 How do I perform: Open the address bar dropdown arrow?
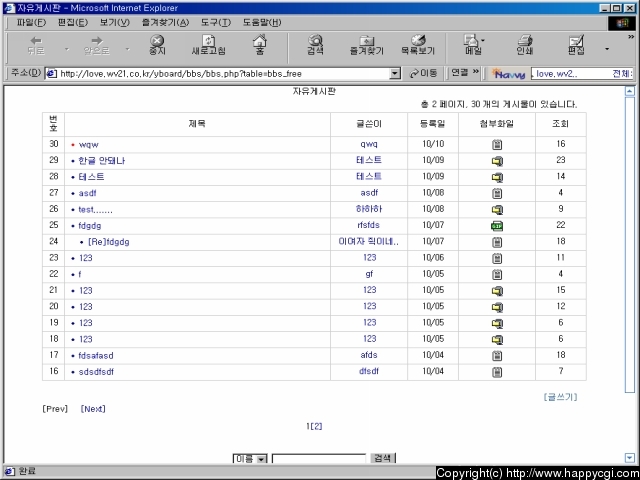tap(395, 73)
